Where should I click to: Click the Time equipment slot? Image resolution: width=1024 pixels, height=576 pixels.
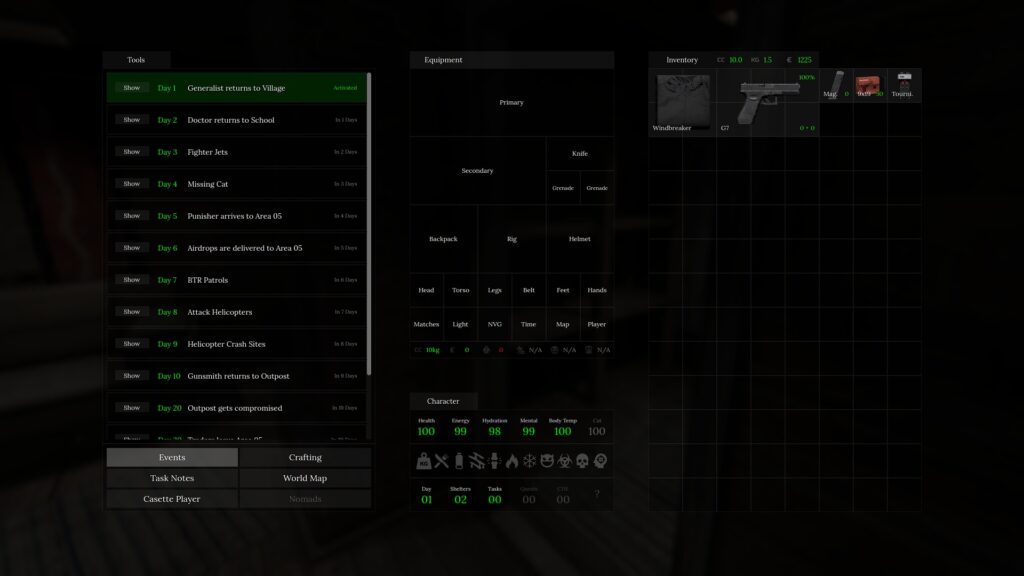(528, 324)
